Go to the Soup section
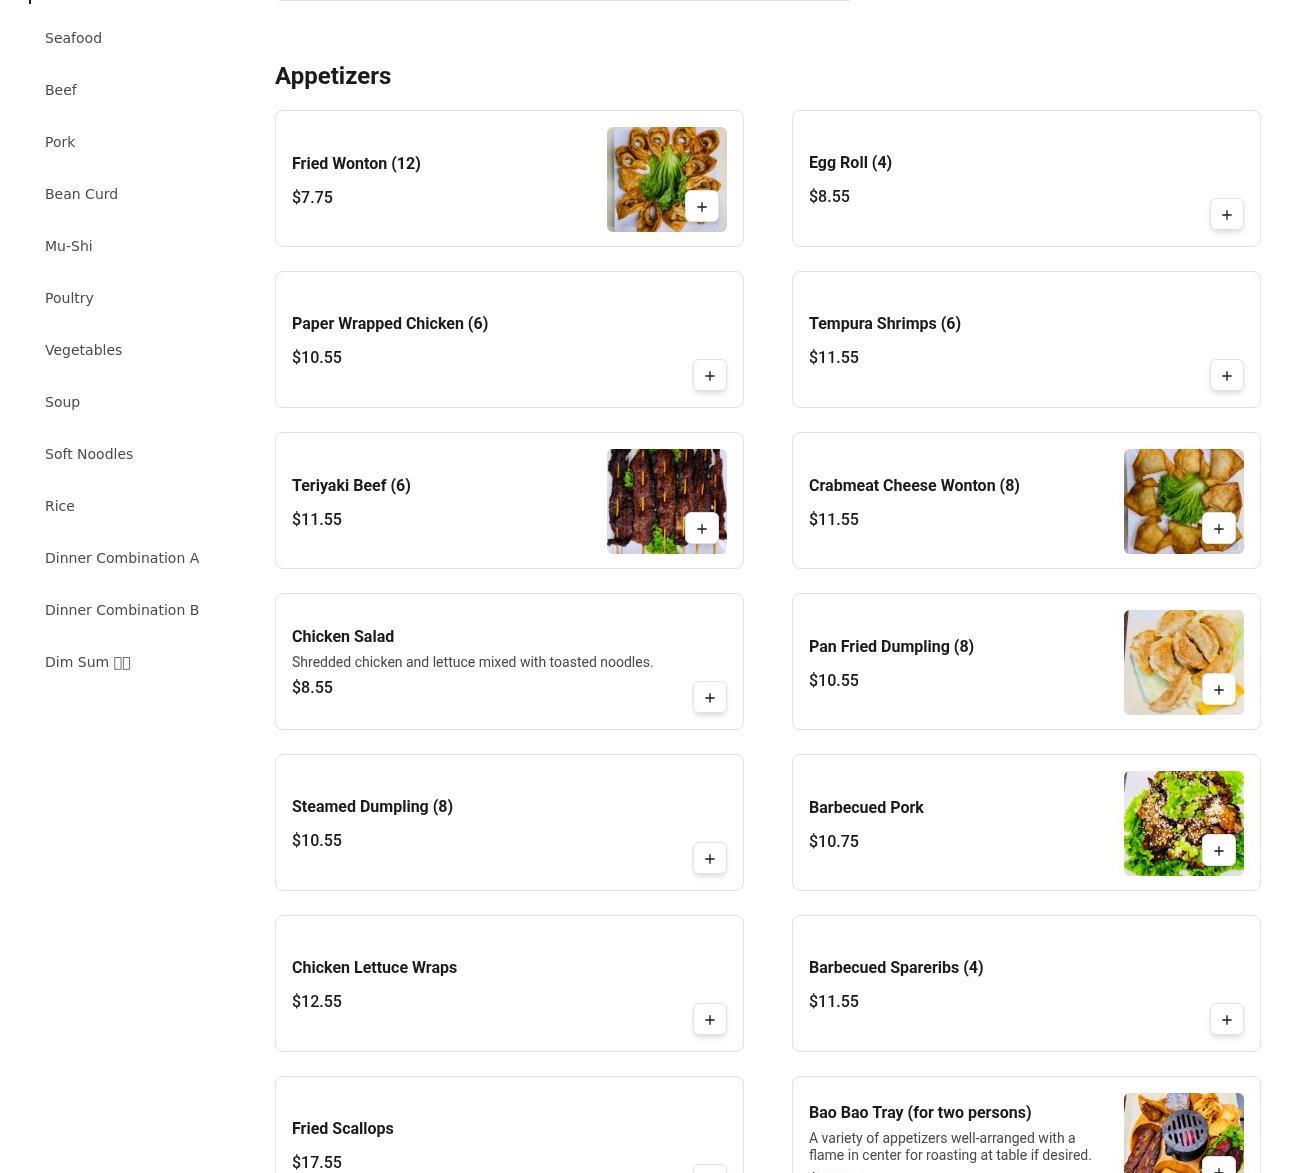The image size is (1290, 1173). [x=62, y=402]
